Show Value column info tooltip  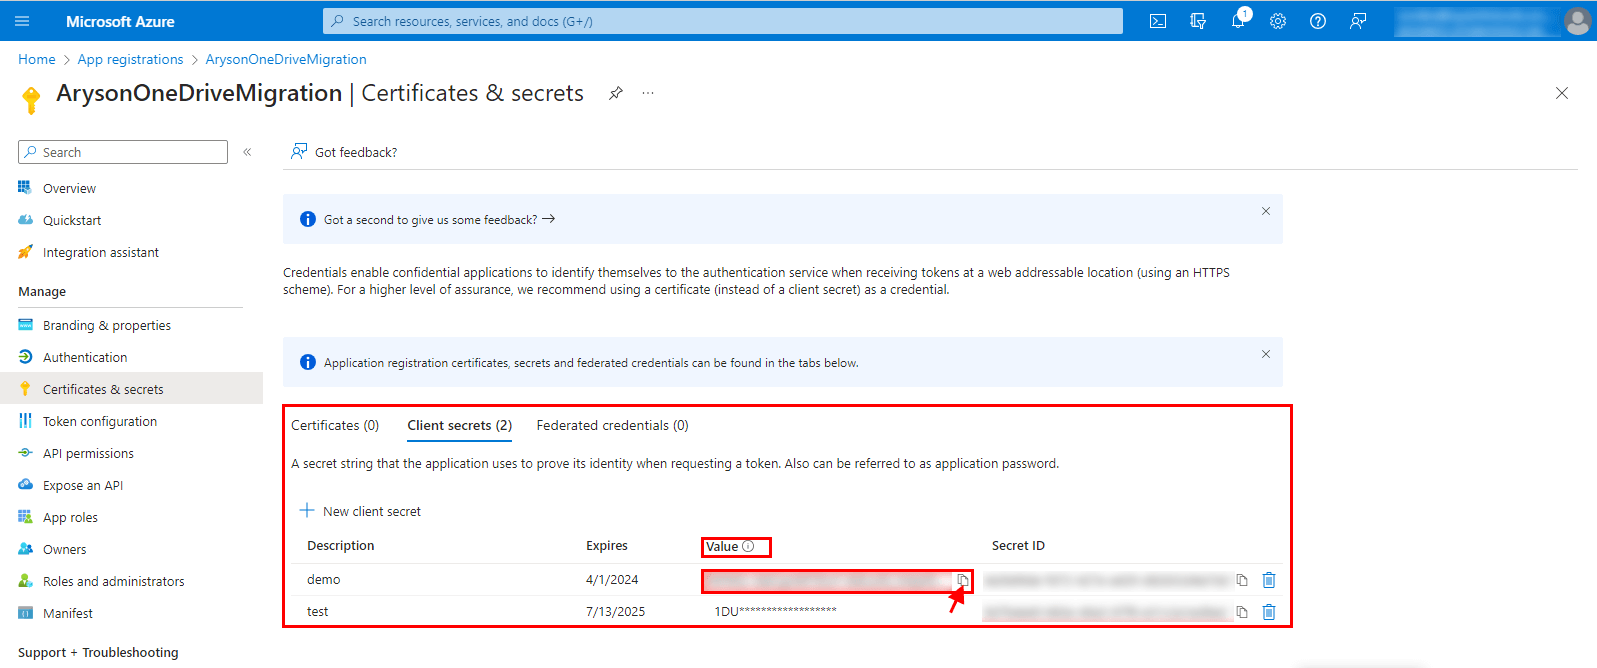pyautogui.click(x=748, y=546)
